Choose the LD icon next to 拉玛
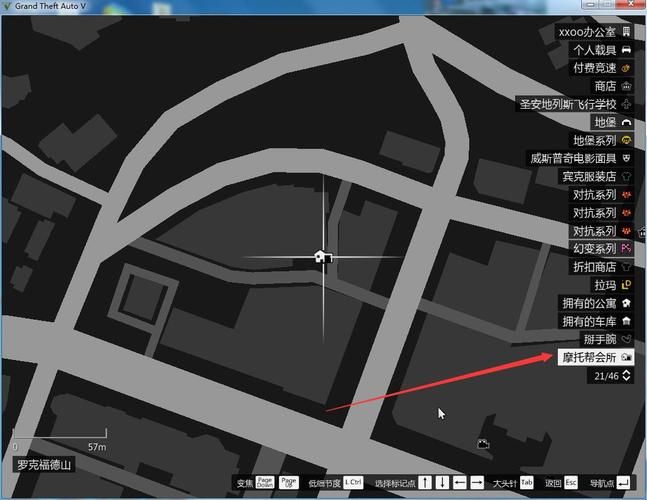Screen dimensions: 647x500 (626, 285)
